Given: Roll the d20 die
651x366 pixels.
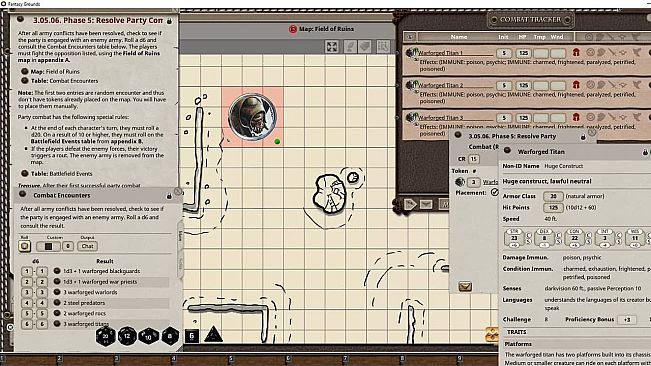Looking at the screenshot, I should click(x=105, y=336).
